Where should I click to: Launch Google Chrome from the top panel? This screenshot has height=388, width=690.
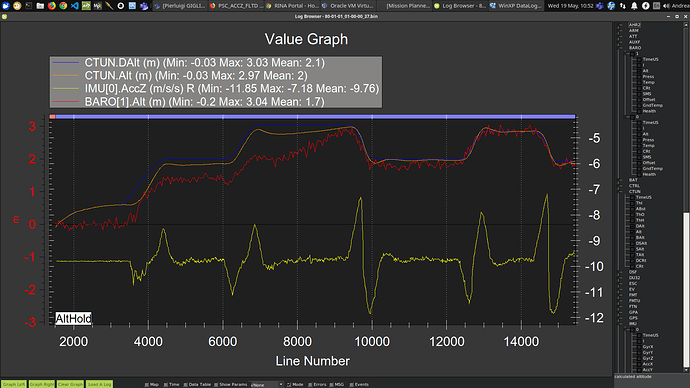point(63,6)
